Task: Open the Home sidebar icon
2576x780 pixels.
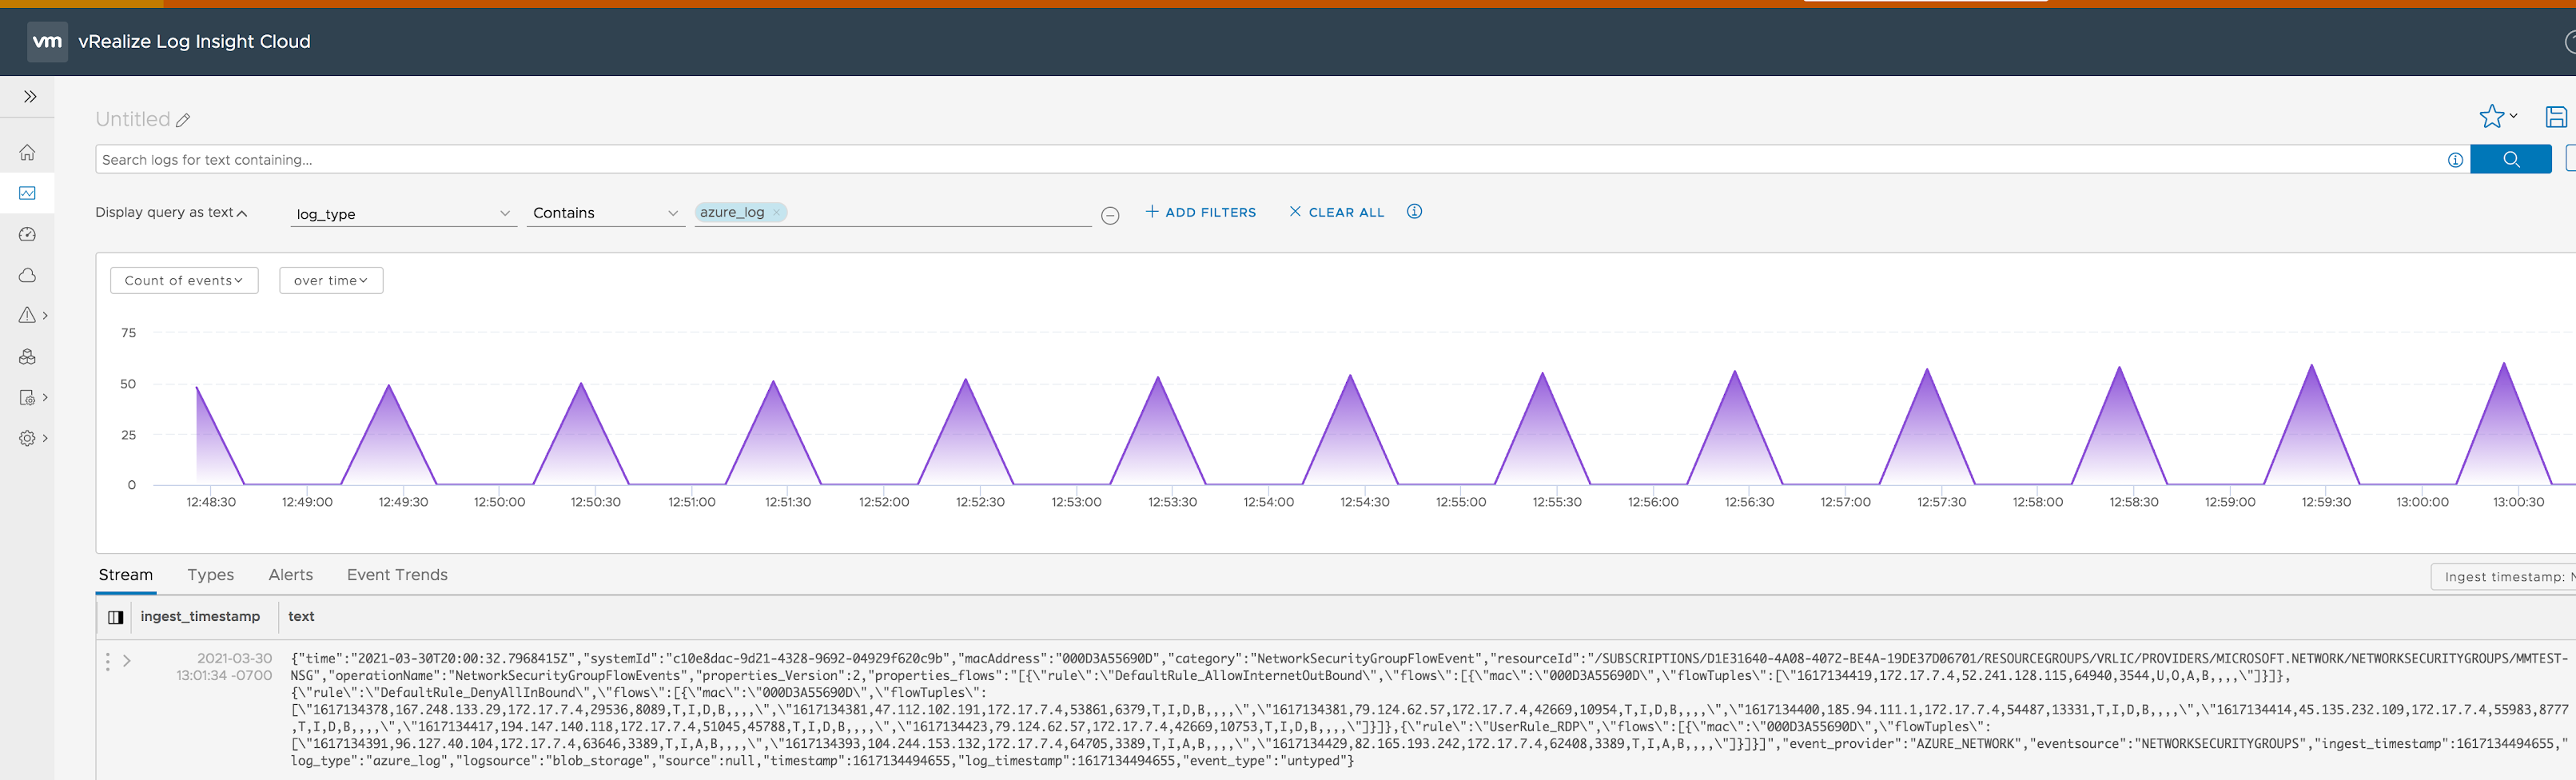Action: (x=27, y=152)
